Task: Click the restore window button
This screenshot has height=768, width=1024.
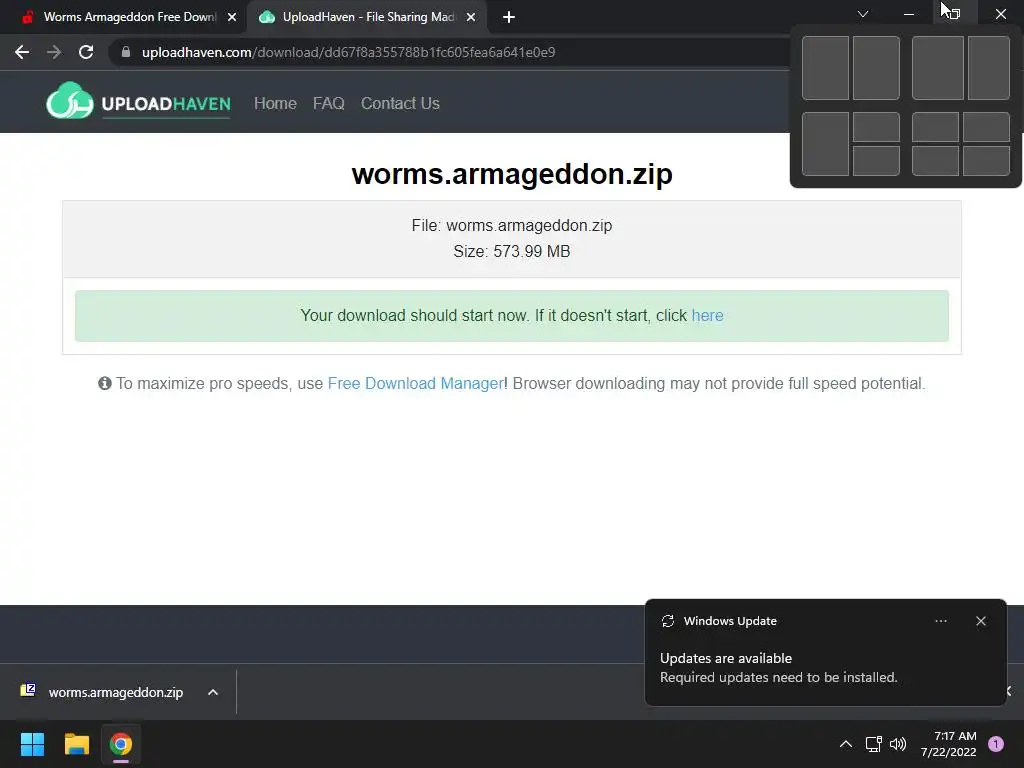Action: pyautogui.click(x=954, y=14)
